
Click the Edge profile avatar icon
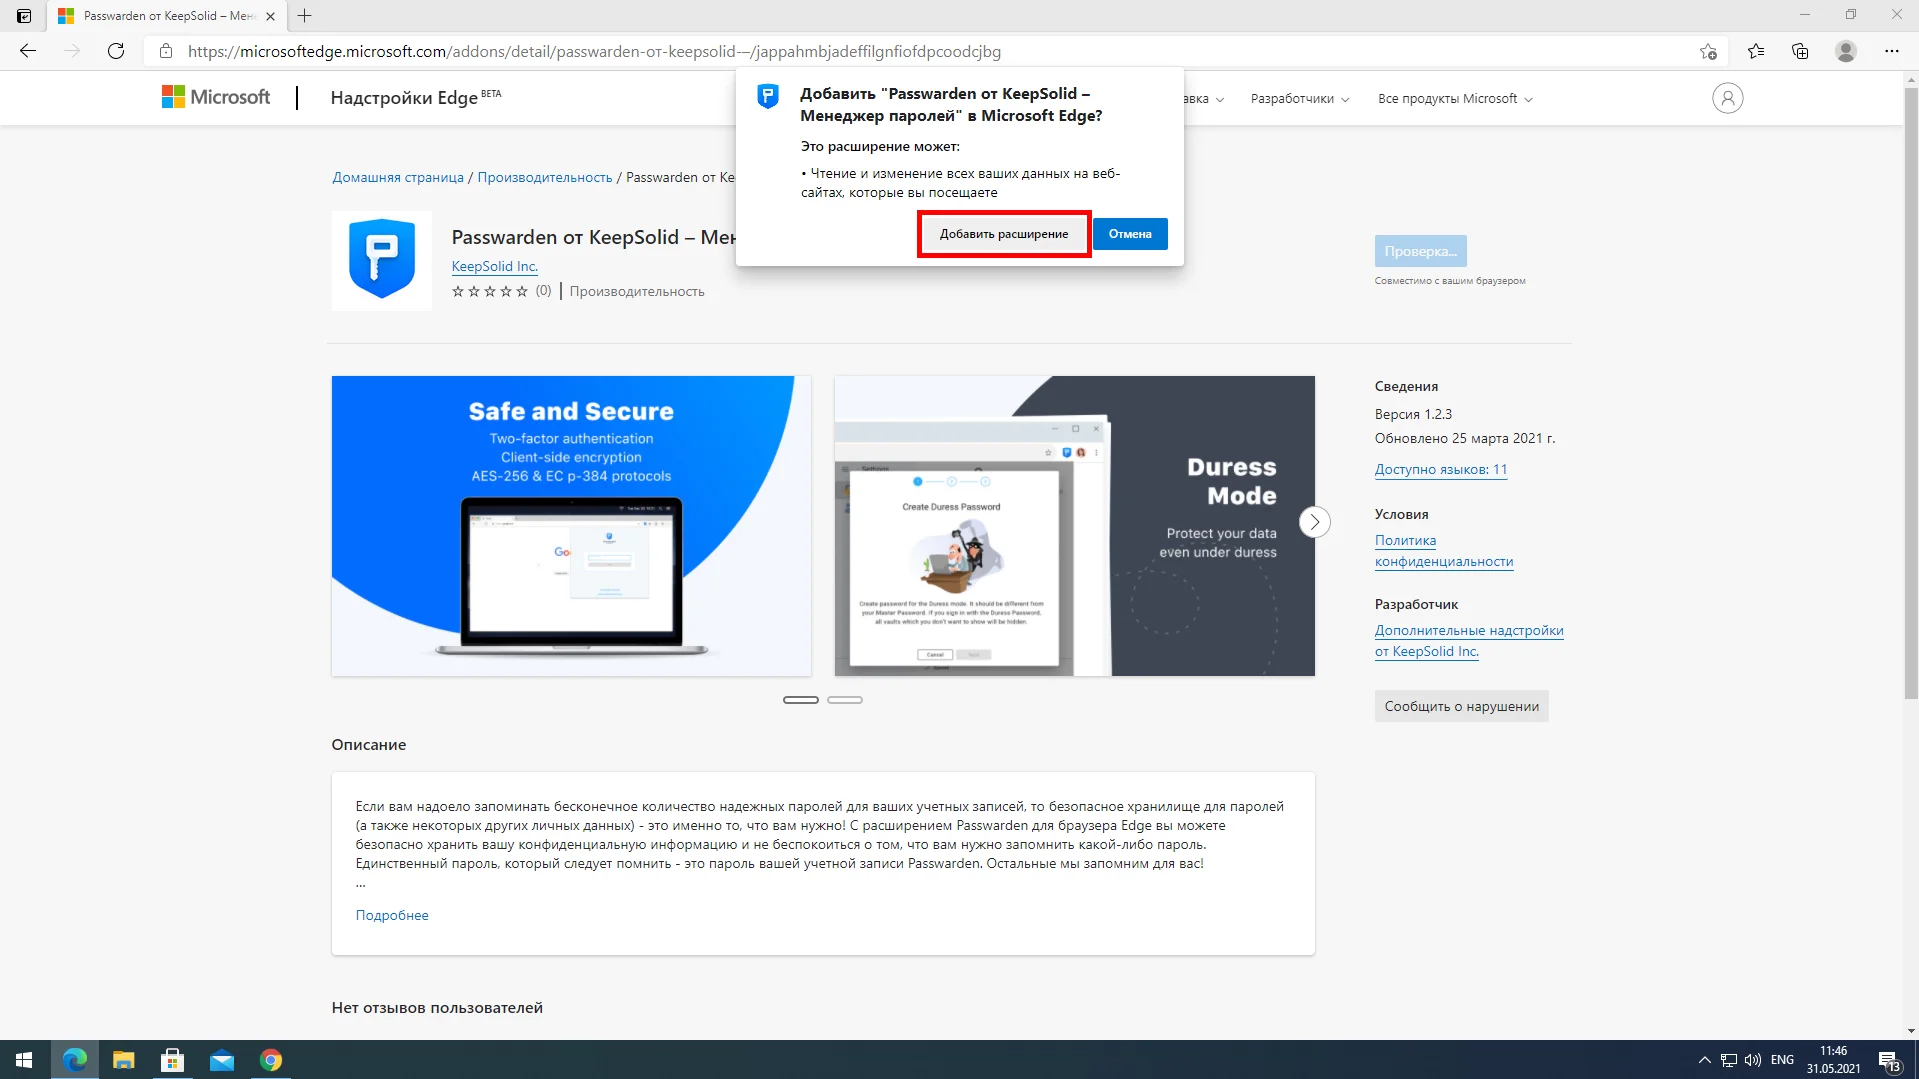pyautogui.click(x=1846, y=51)
